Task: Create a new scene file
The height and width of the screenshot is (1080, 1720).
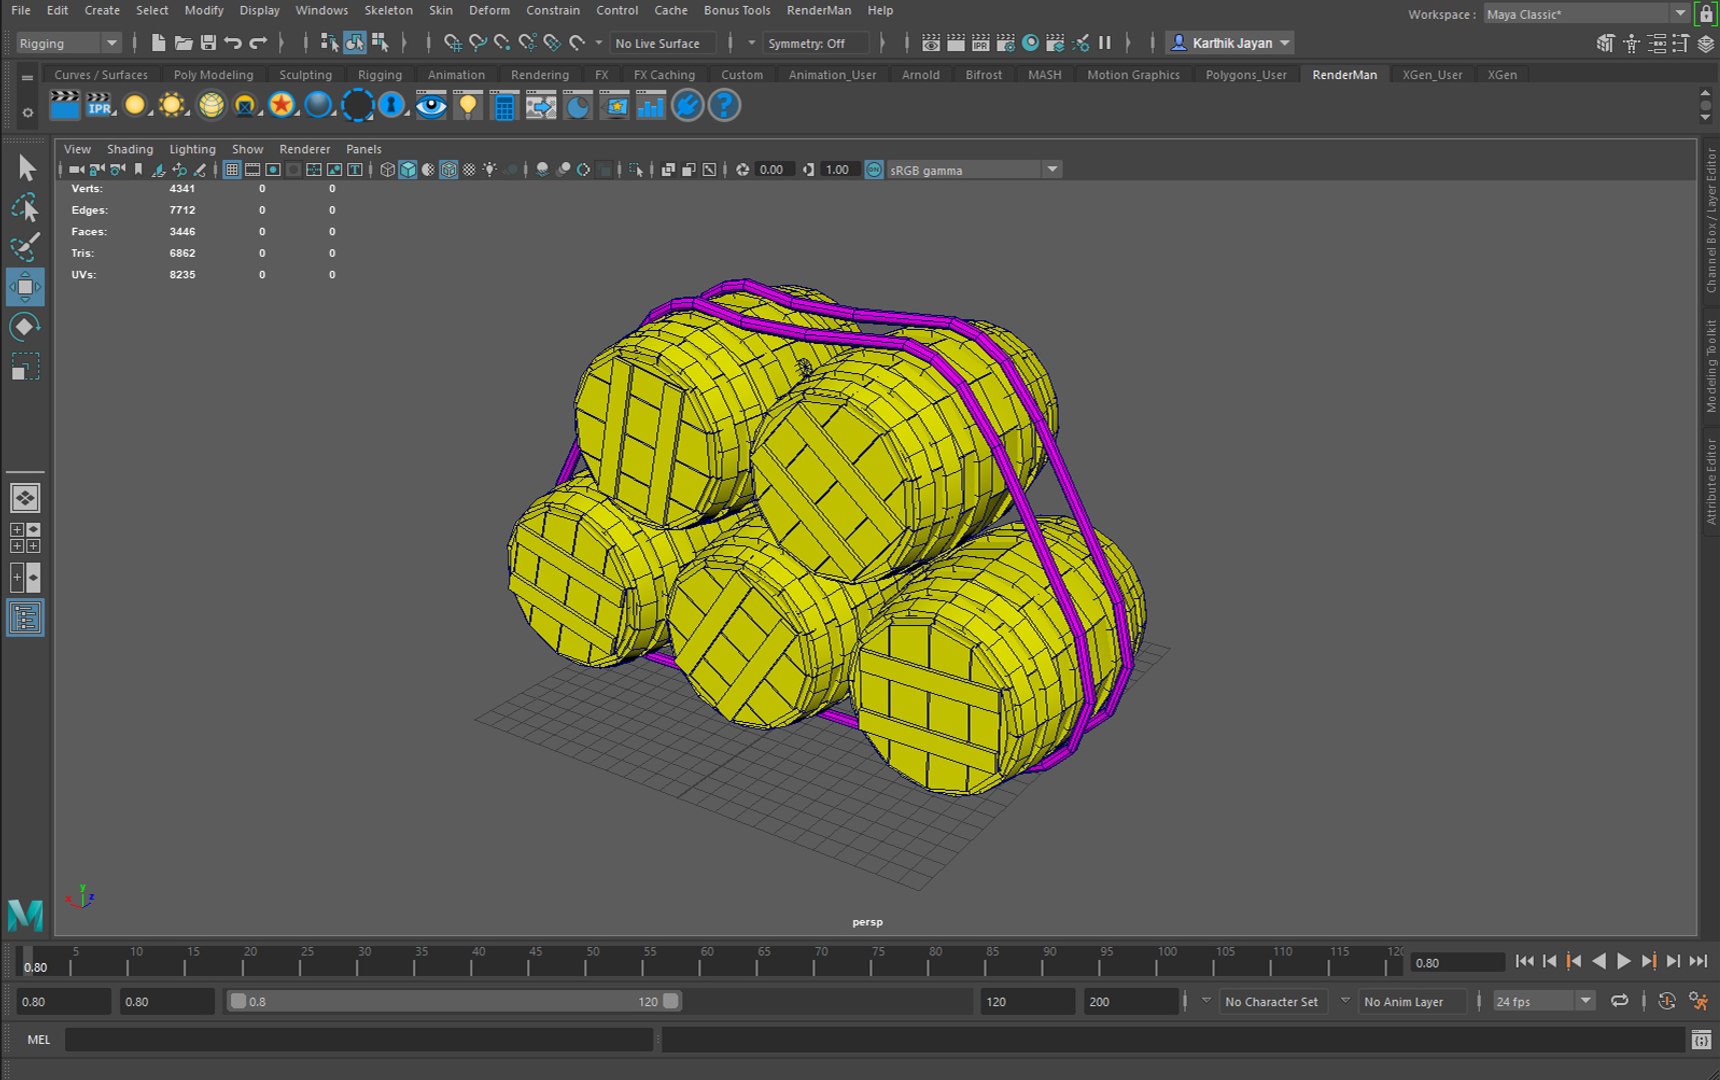Action: [158, 43]
